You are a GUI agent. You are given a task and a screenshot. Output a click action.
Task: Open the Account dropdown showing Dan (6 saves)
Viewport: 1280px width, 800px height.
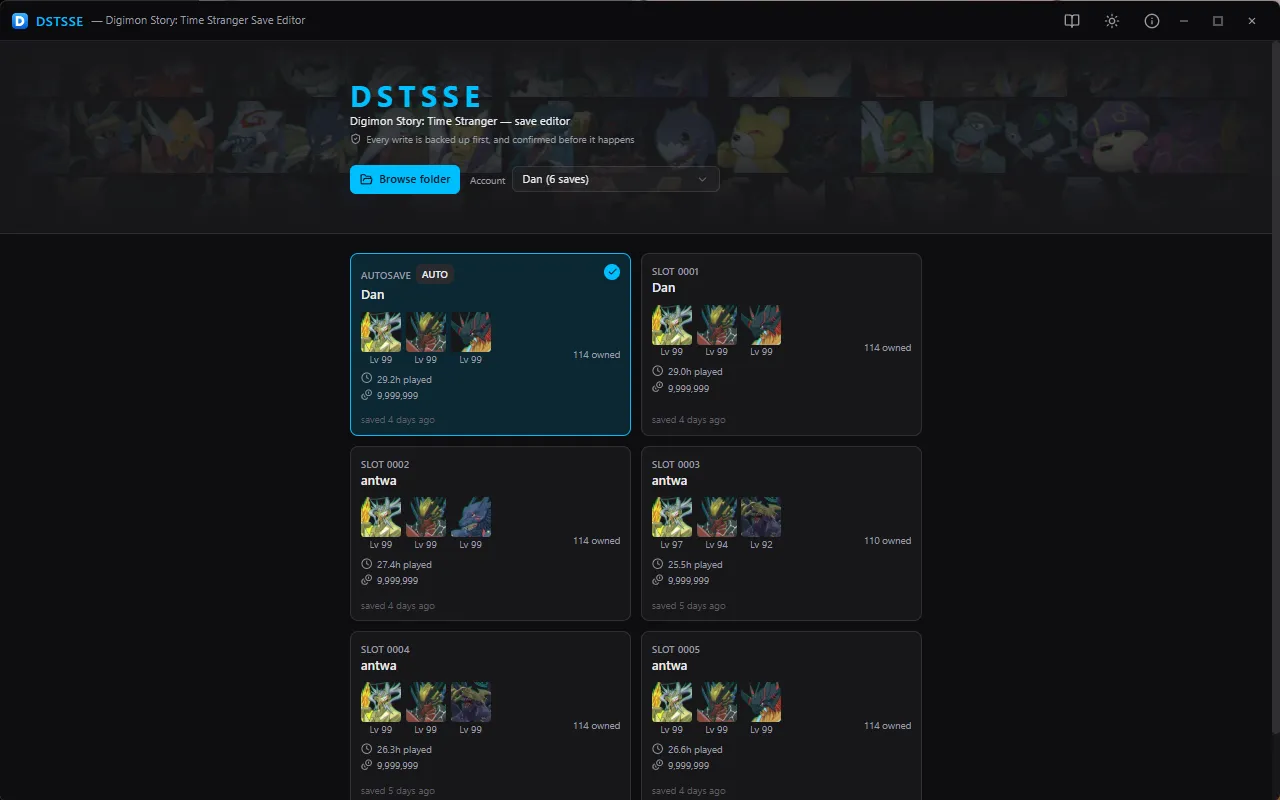click(x=616, y=179)
